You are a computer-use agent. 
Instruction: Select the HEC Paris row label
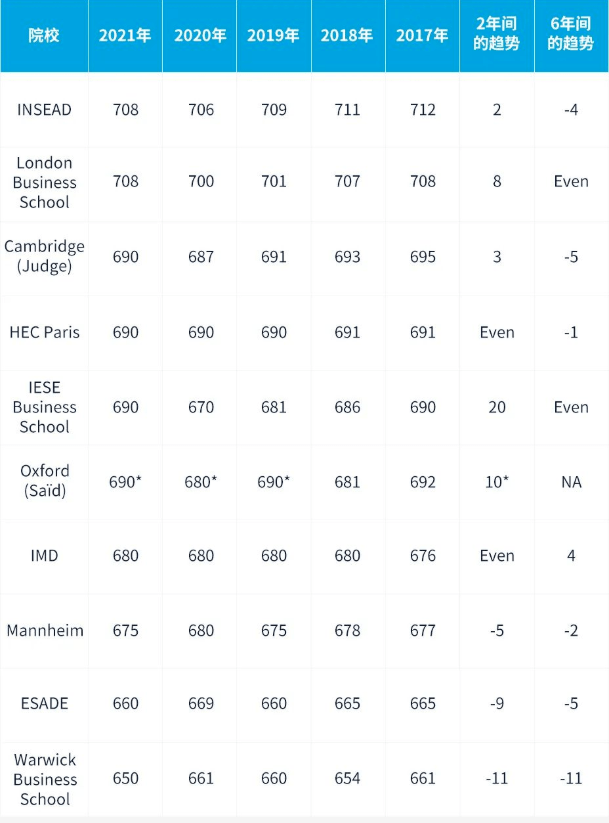44,332
